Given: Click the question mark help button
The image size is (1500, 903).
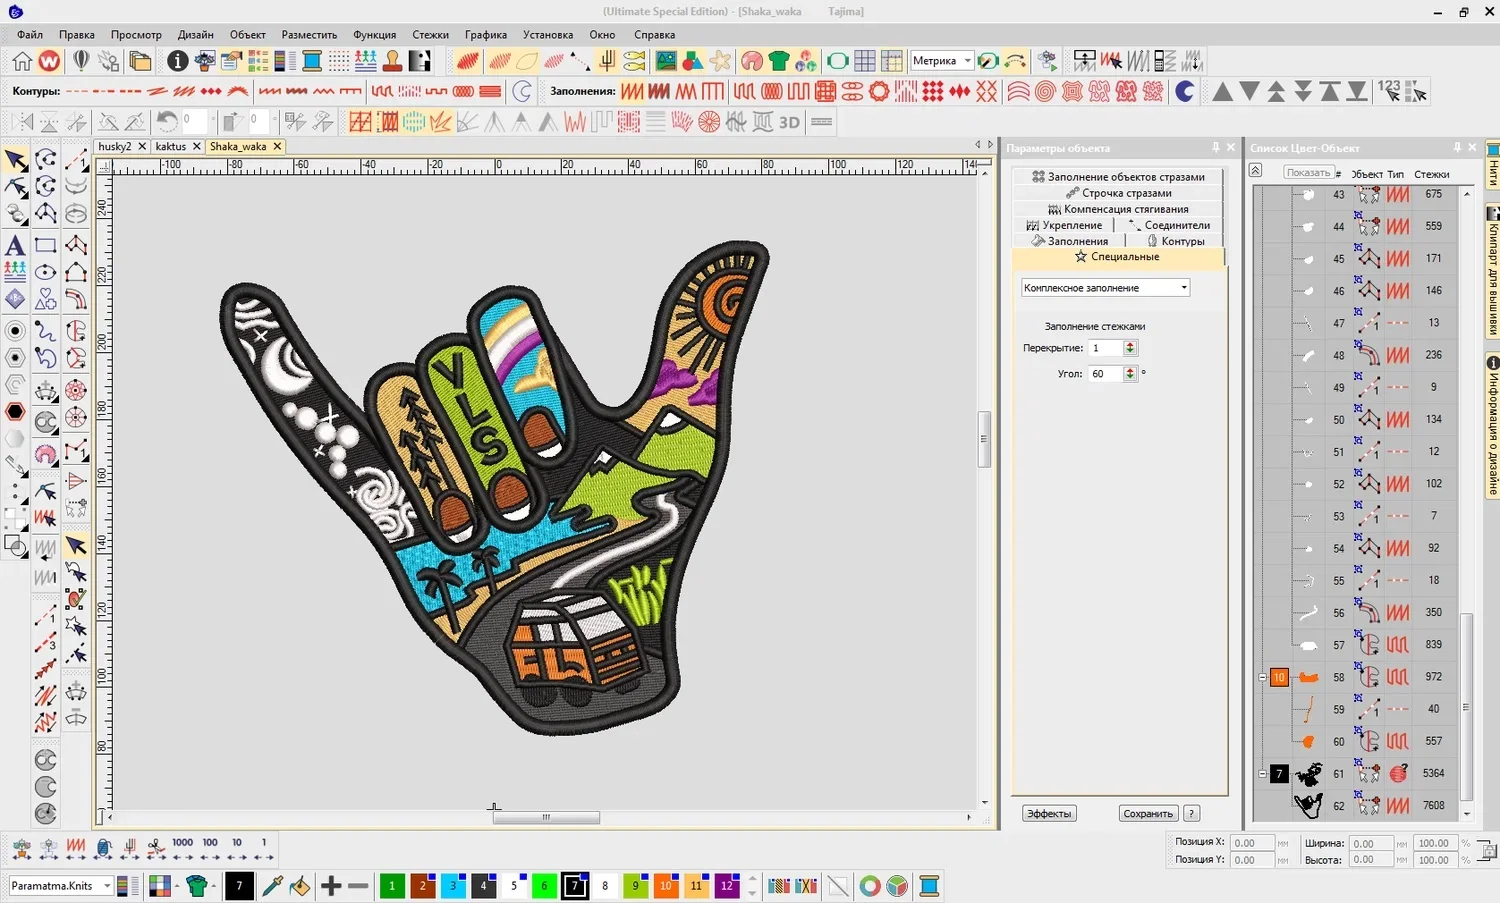Looking at the screenshot, I should pyautogui.click(x=1192, y=814).
